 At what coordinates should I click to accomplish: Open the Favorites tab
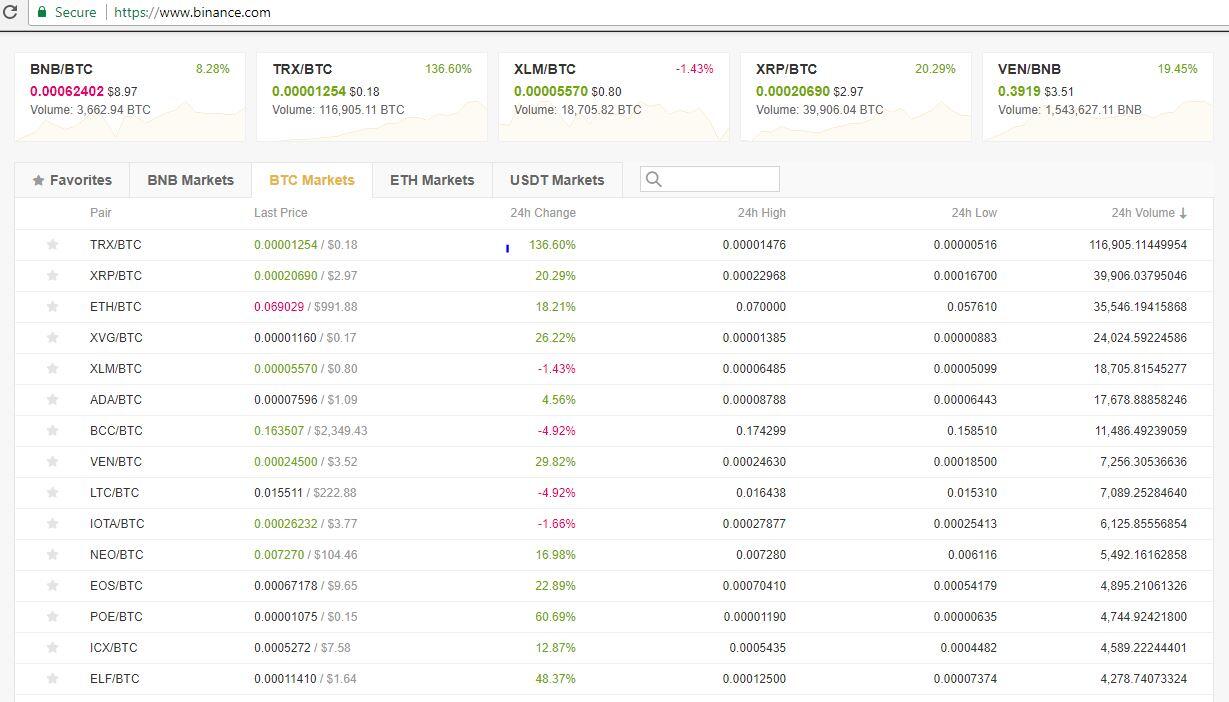pyautogui.click(x=72, y=180)
